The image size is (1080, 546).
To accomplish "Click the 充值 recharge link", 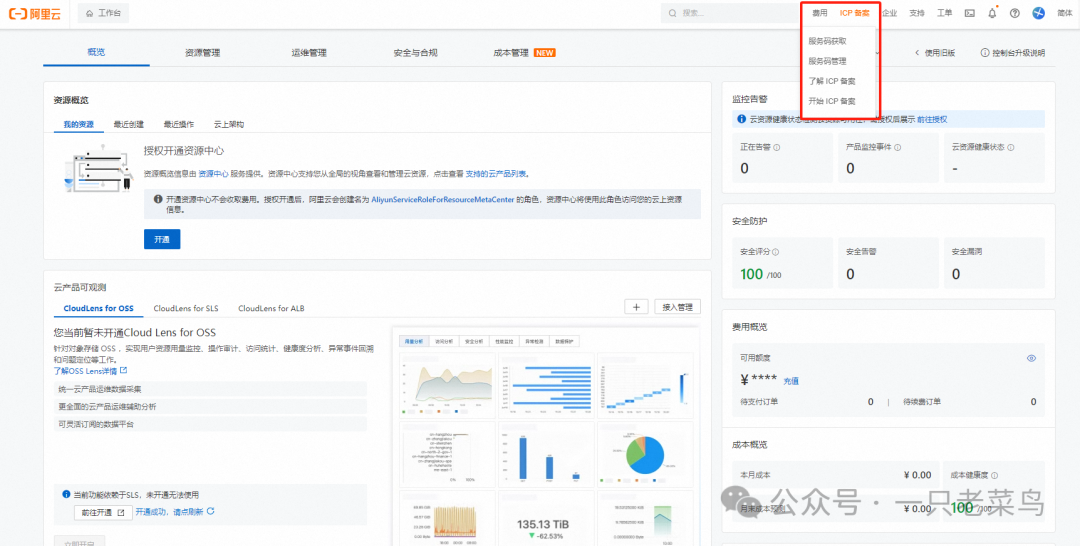I will coord(791,381).
